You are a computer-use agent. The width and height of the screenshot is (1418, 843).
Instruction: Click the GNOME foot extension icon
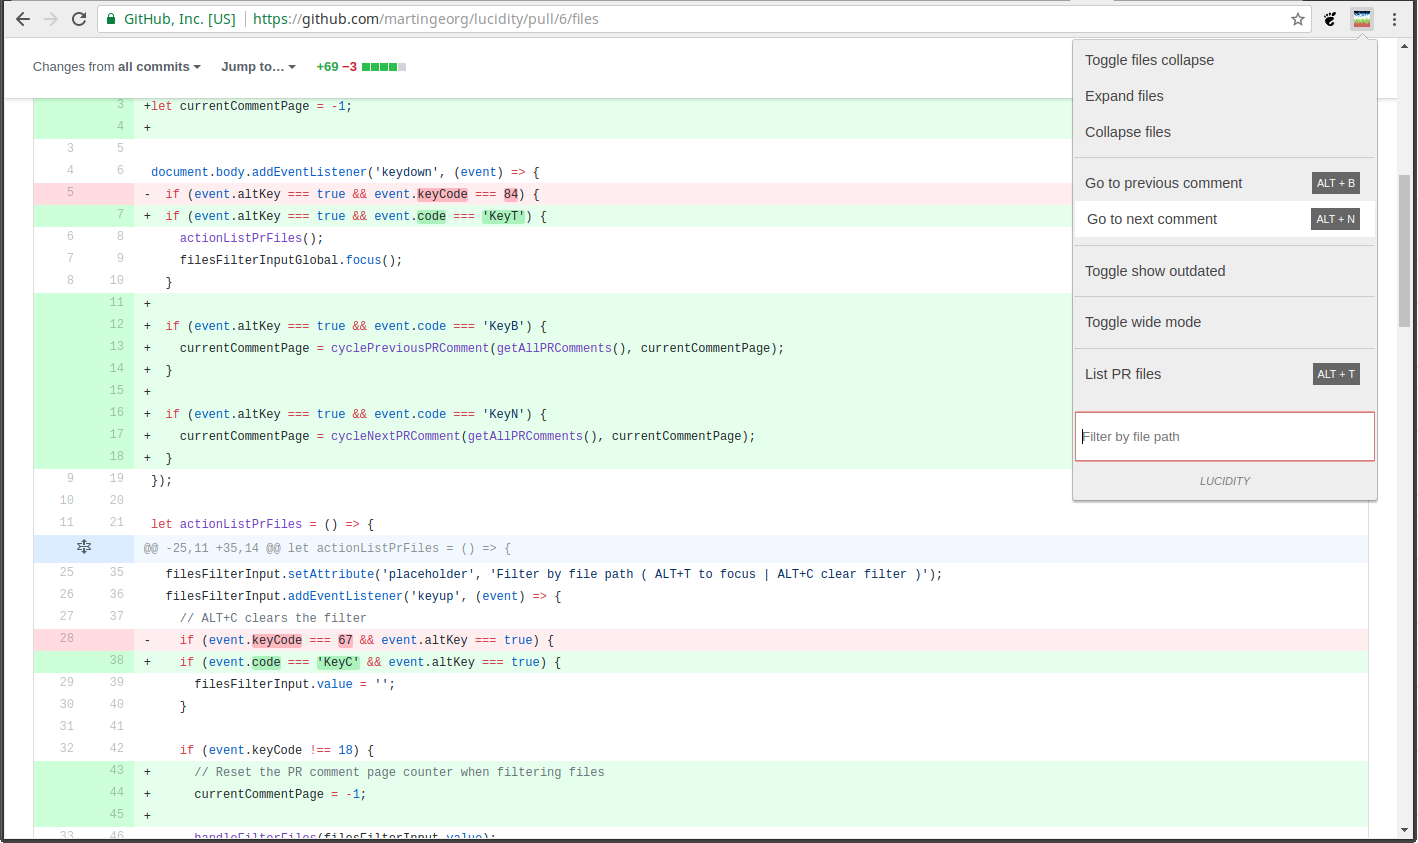[1330, 19]
